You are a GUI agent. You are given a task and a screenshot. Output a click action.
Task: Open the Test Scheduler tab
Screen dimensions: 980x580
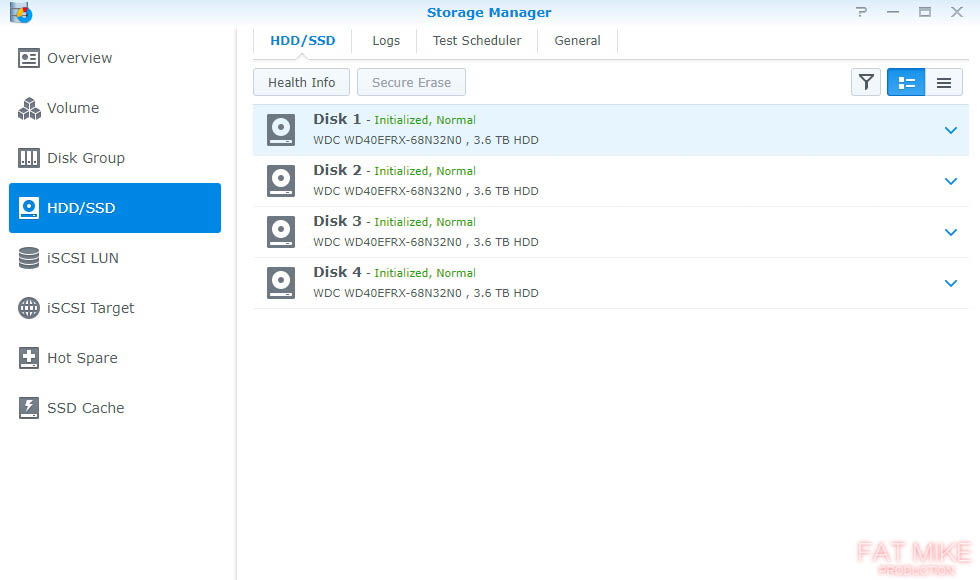click(477, 41)
